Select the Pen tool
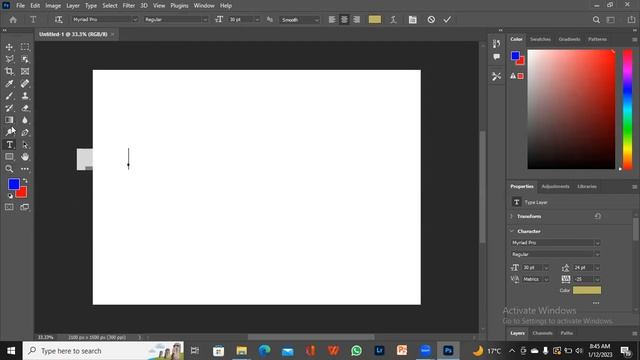Screen dimensions: 640x360 coord(25,132)
